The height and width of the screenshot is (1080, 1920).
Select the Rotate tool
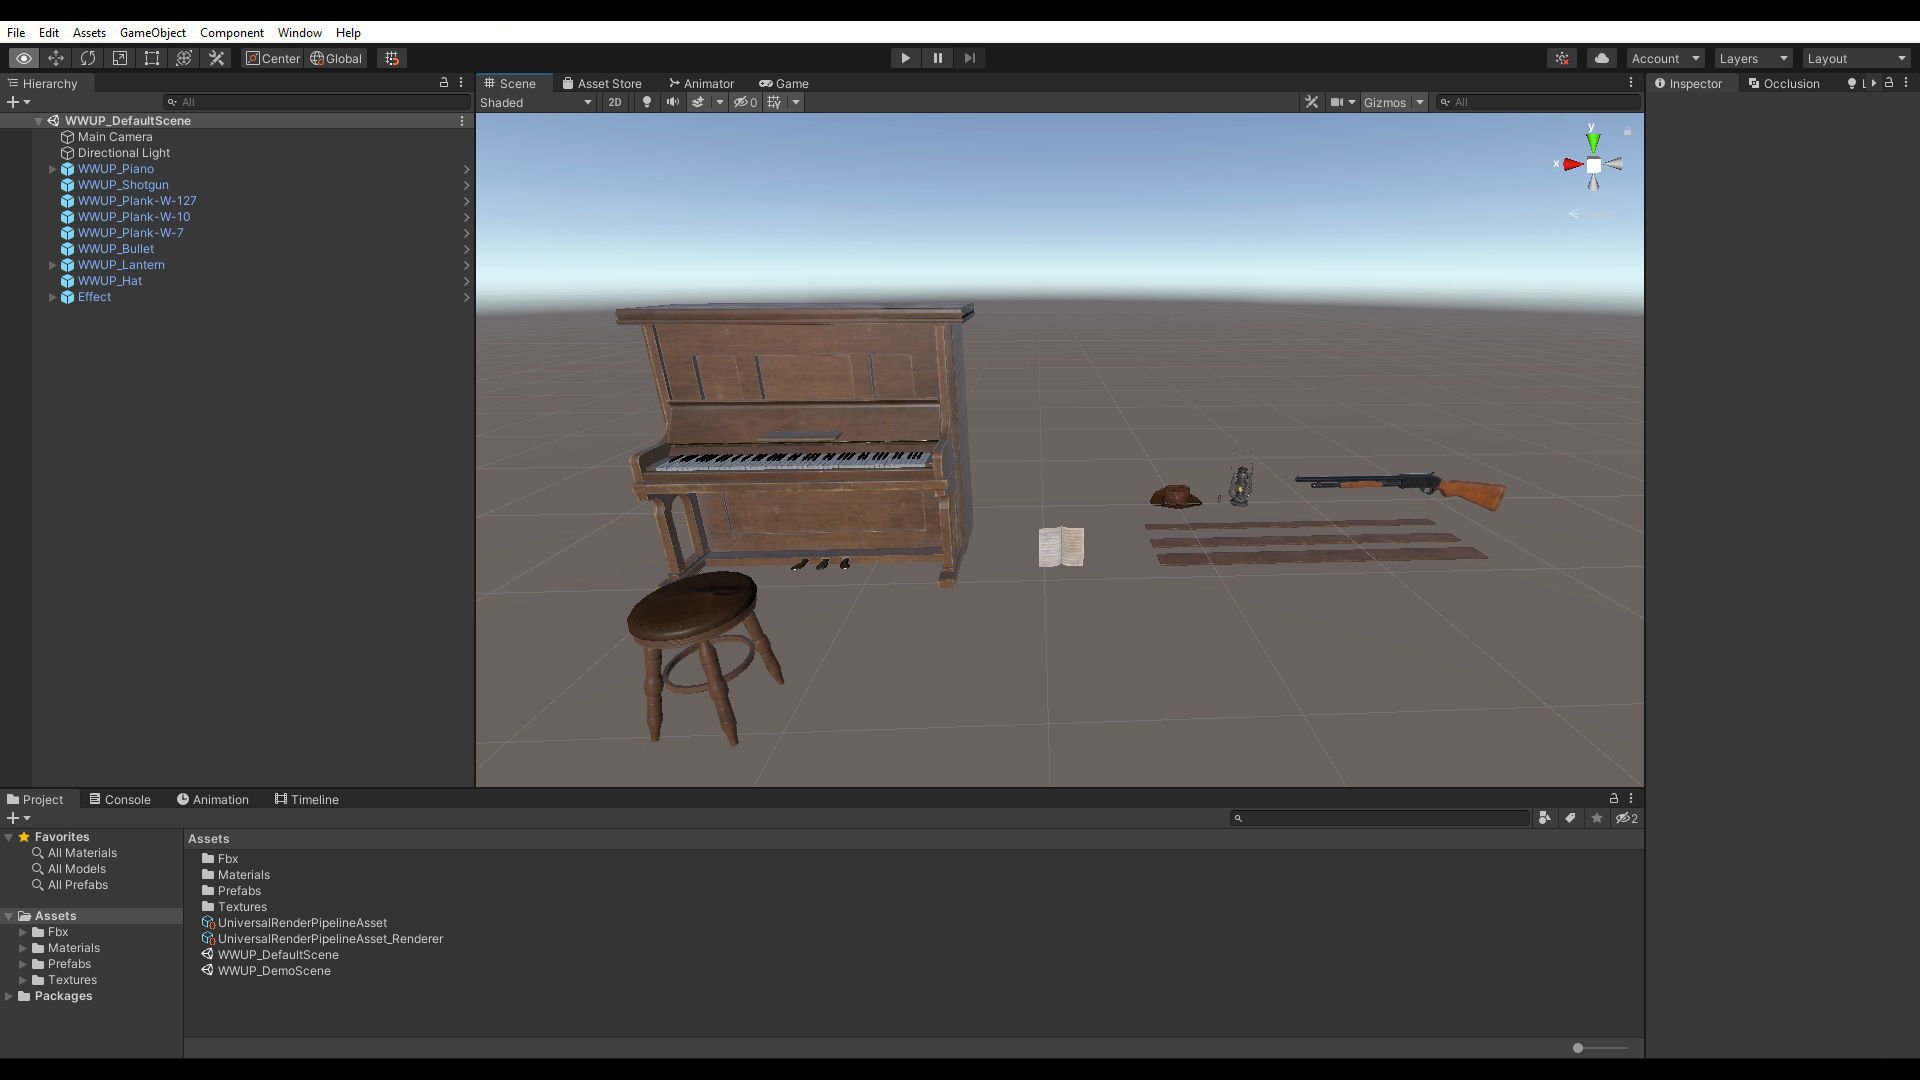tap(88, 58)
